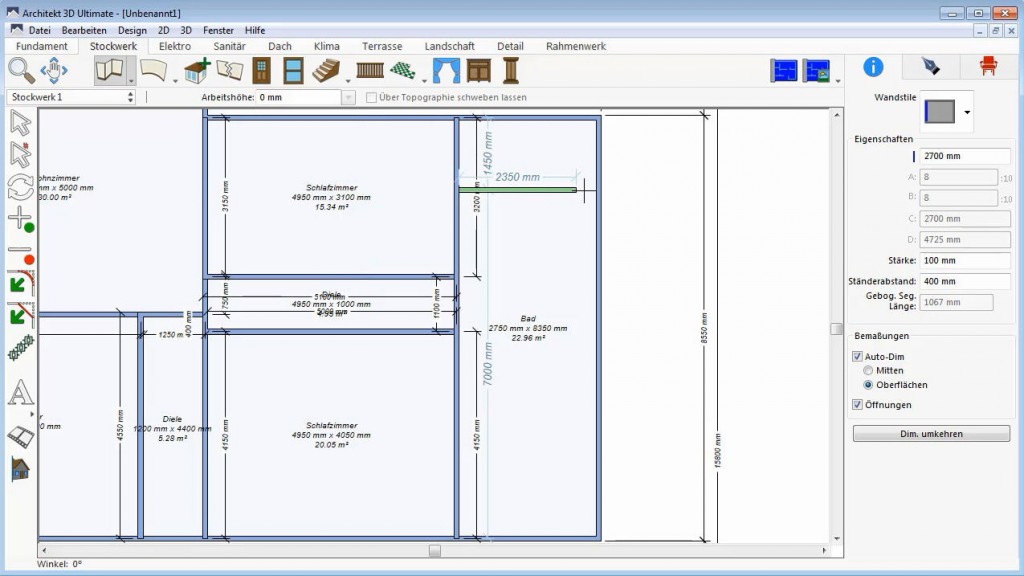This screenshot has width=1024, height=576.
Task: Open the Stockwerk 1 floor selector
Action: [71, 97]
